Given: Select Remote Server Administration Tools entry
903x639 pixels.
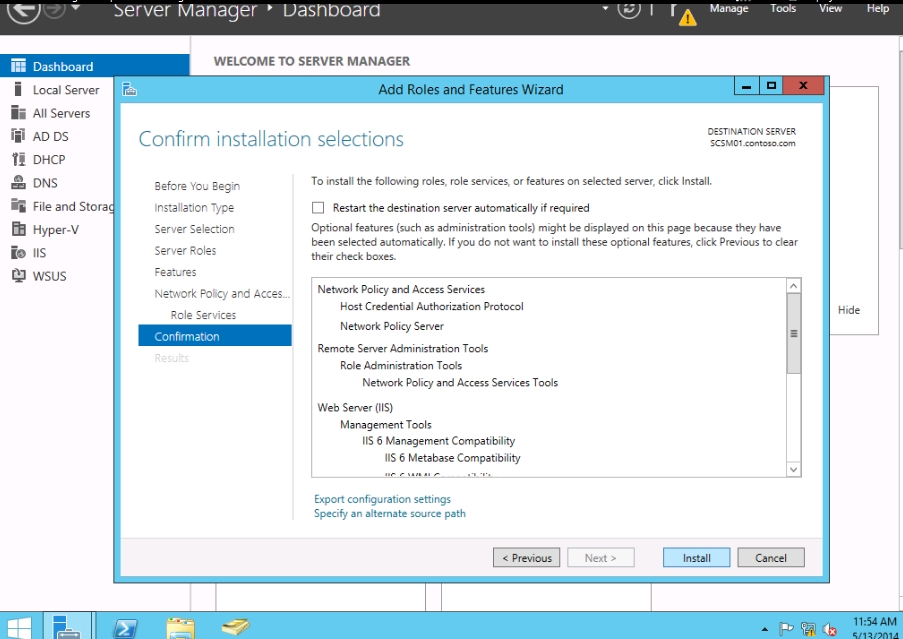Looking at the screenshot, I should [x=403, y=348].
